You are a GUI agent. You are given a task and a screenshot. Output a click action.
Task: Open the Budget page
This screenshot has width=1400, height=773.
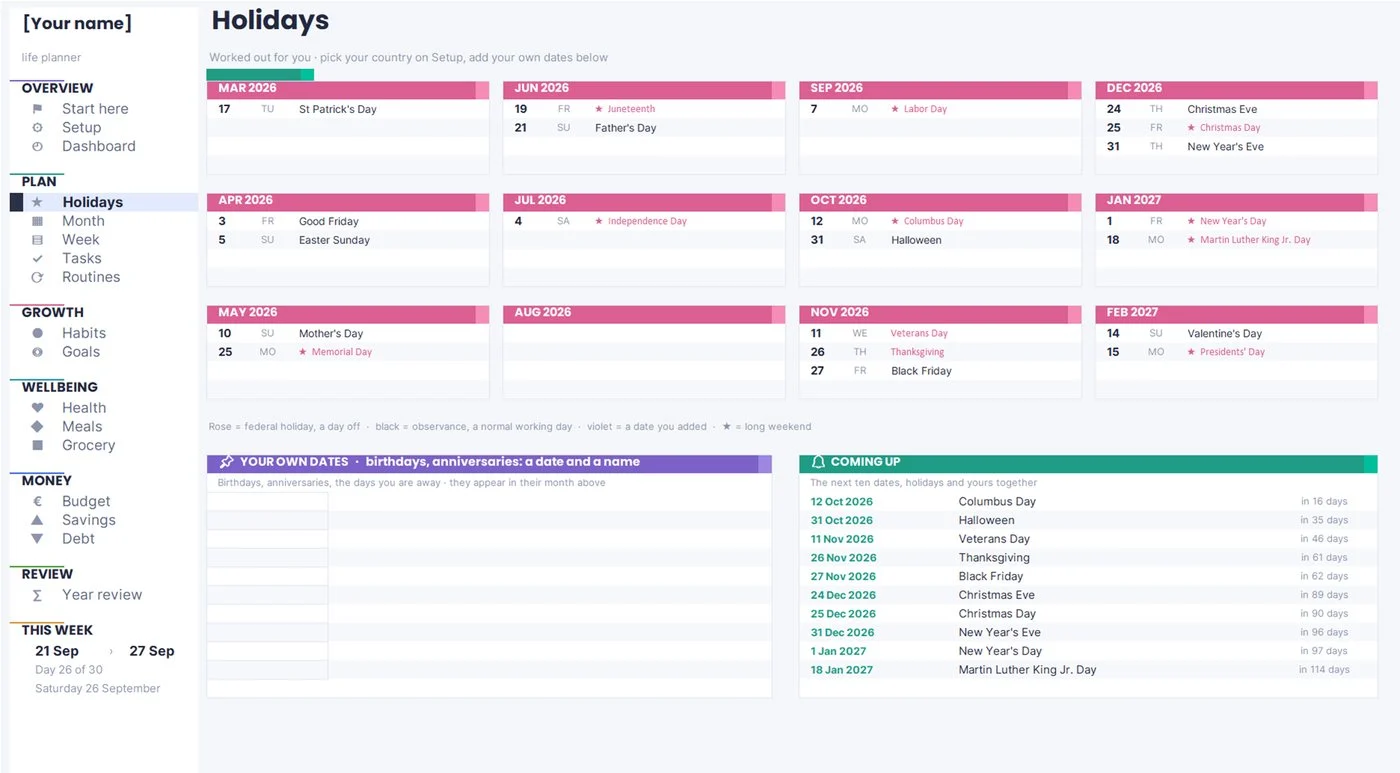pyautogui.click(x=86, y=501)
